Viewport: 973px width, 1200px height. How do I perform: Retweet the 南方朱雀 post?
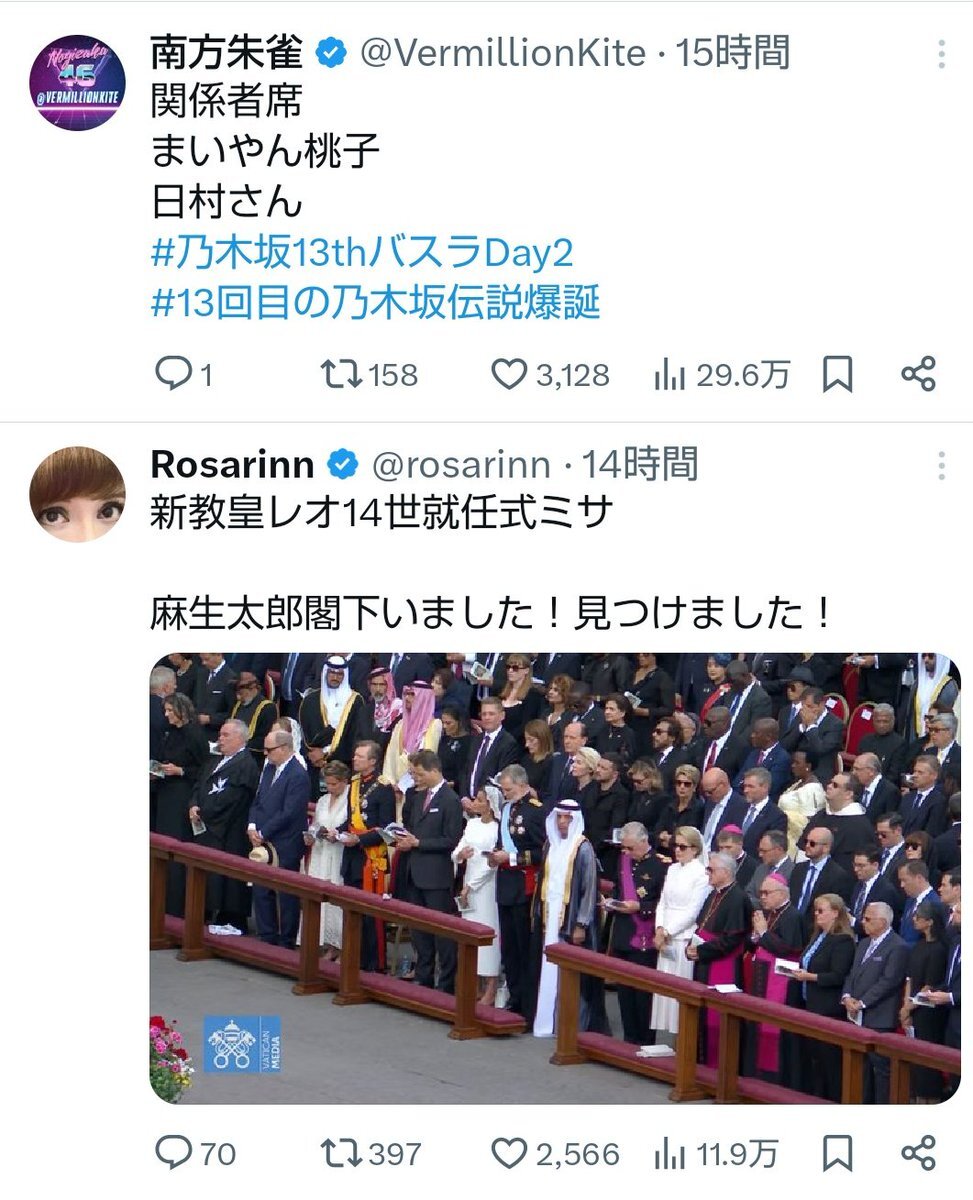coord(368,375)
